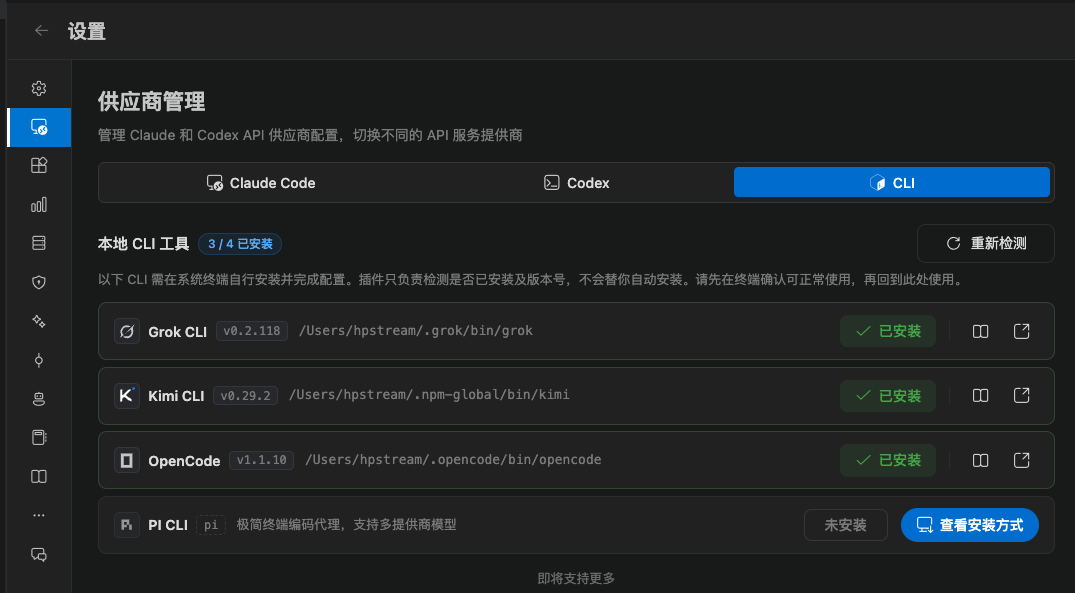
Task: Click the PI CLI name label
Action: 168,525
